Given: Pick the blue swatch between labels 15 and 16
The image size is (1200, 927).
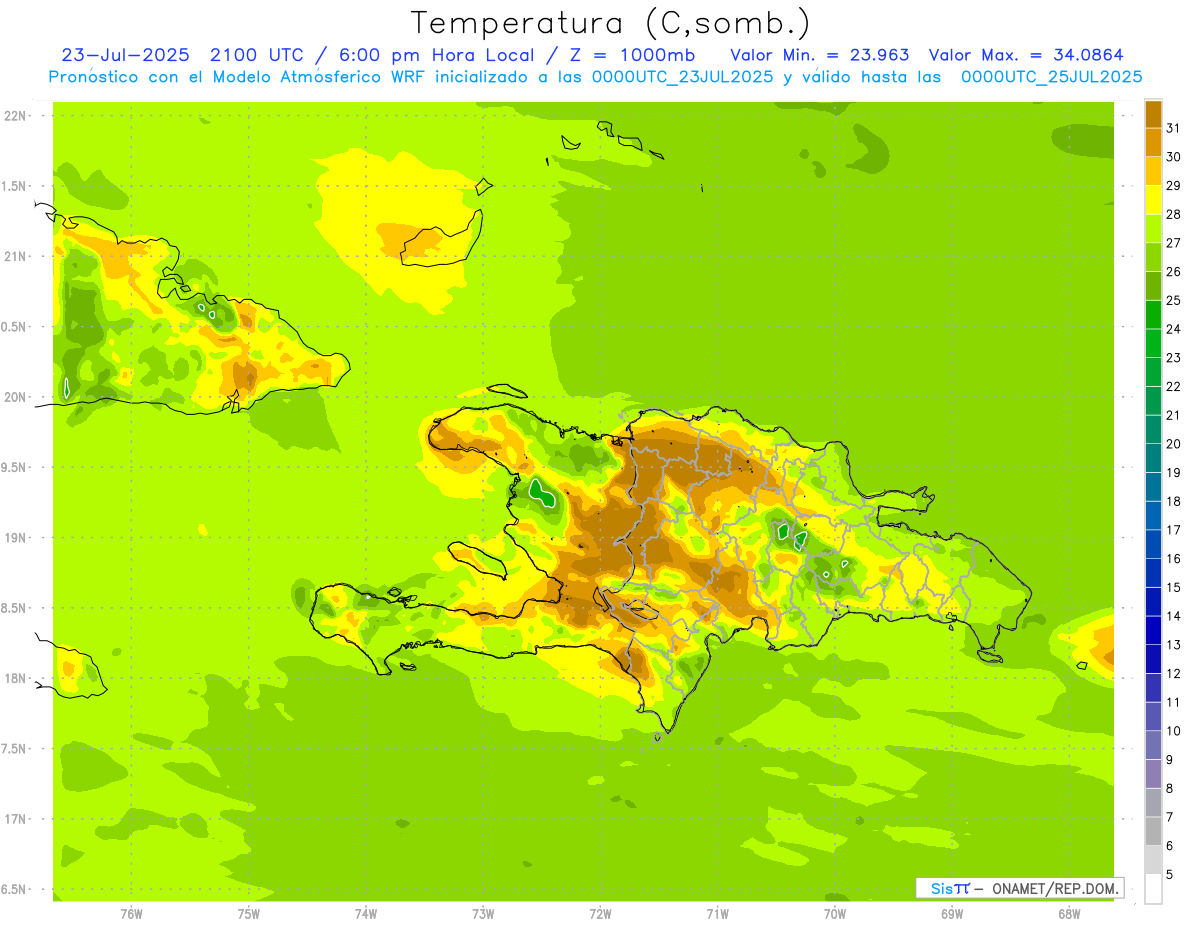Looking at the screenshot, I should (1154, 573).
